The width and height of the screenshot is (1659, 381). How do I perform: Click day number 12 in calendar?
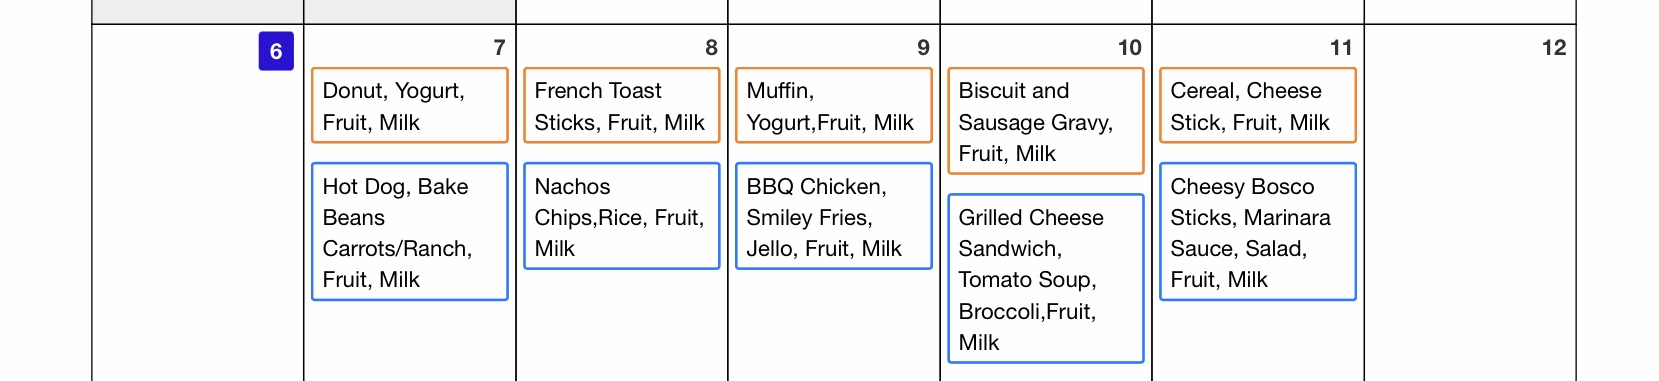tap(1554, 48)
